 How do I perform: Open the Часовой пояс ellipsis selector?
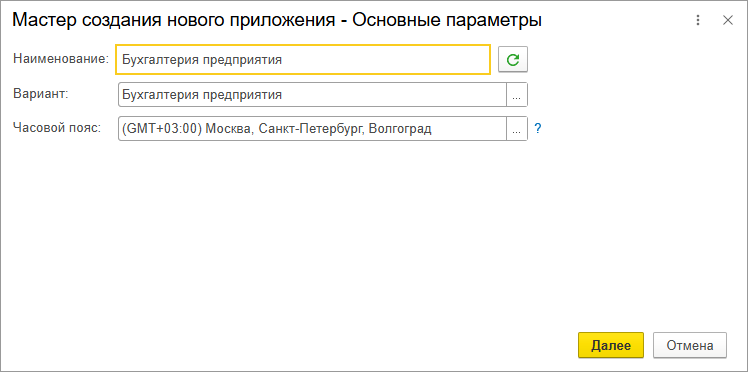(517, 129)
